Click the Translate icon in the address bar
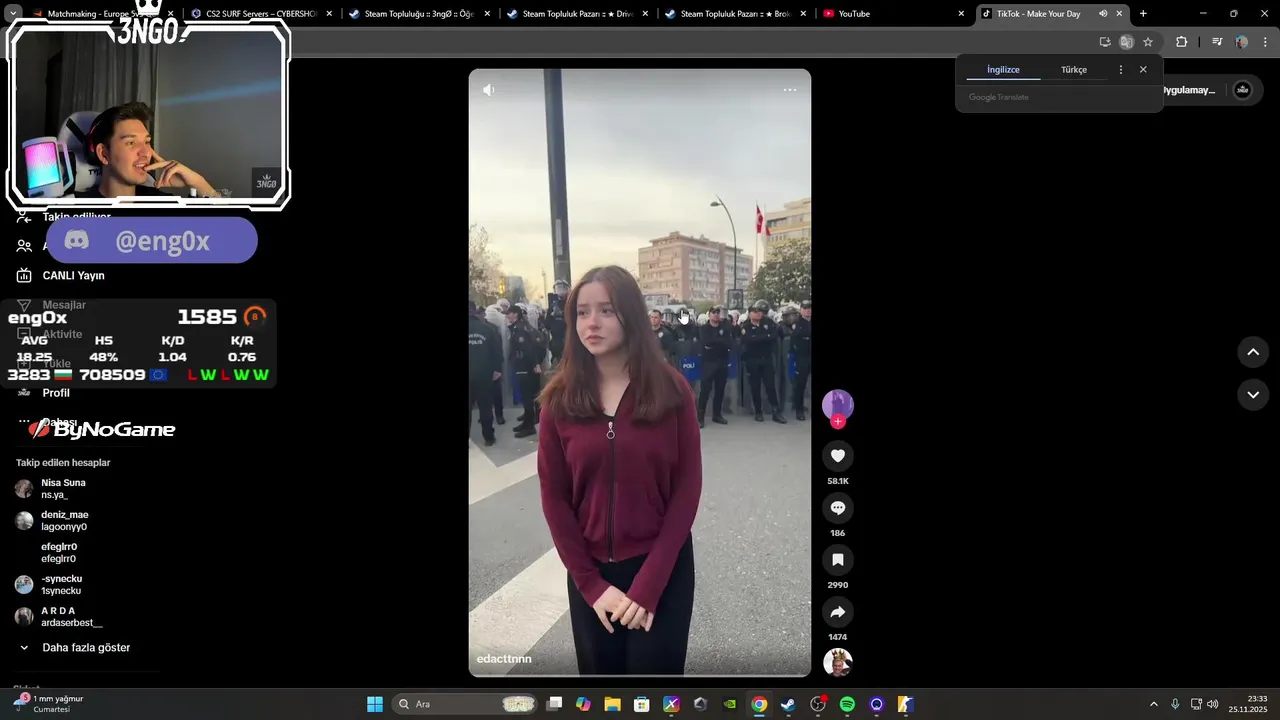The image size is (1280, 720). coord(1126,42)
